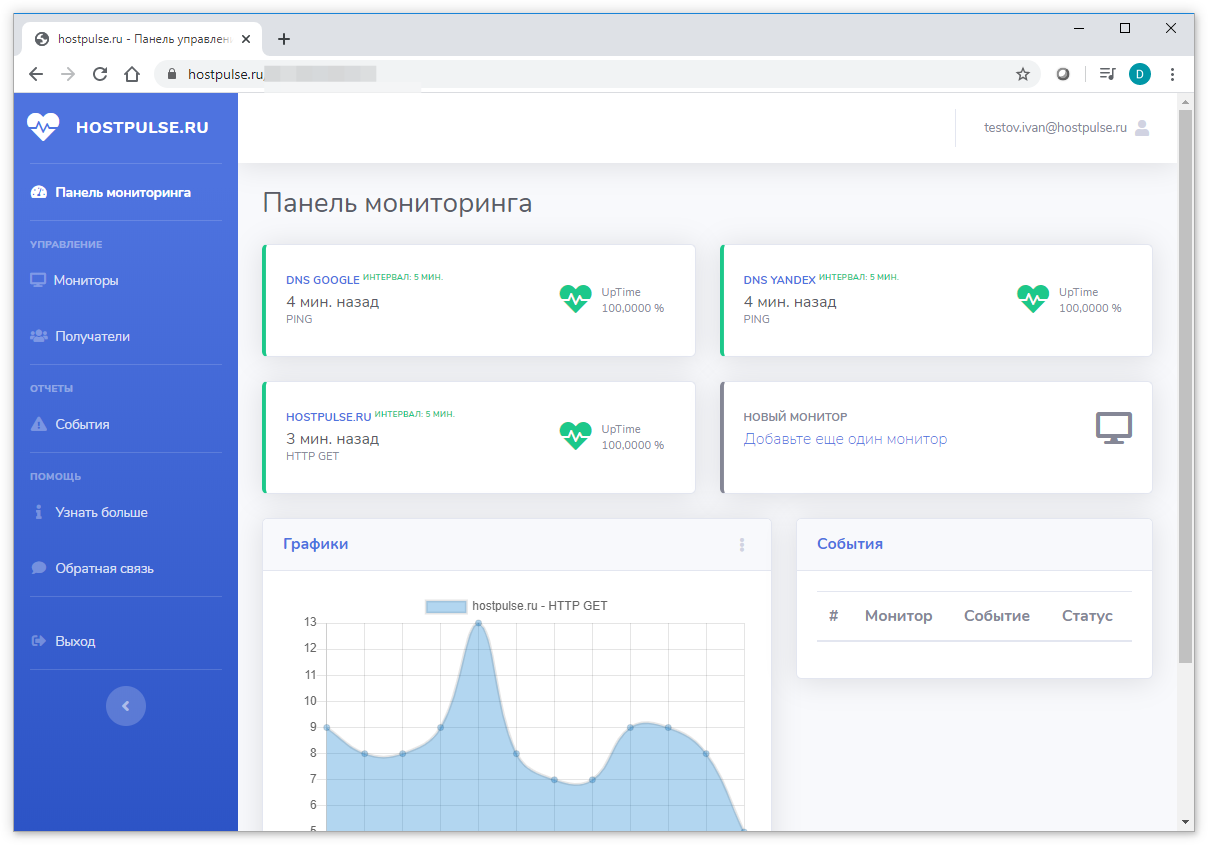Open Мониторы in the sidebar

pyautogui.click(x=86, y=281)
